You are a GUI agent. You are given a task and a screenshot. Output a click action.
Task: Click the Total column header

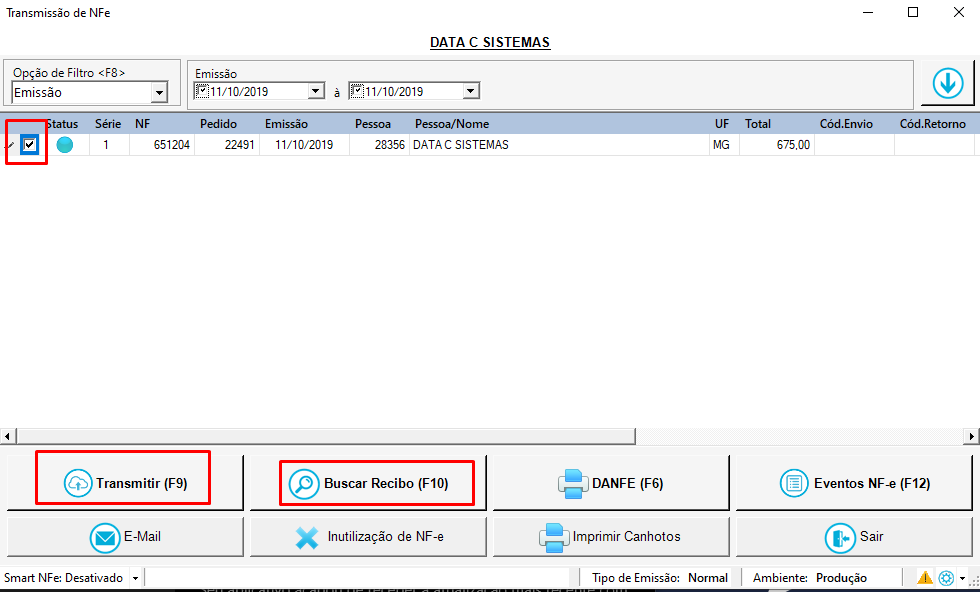(758, 124)
